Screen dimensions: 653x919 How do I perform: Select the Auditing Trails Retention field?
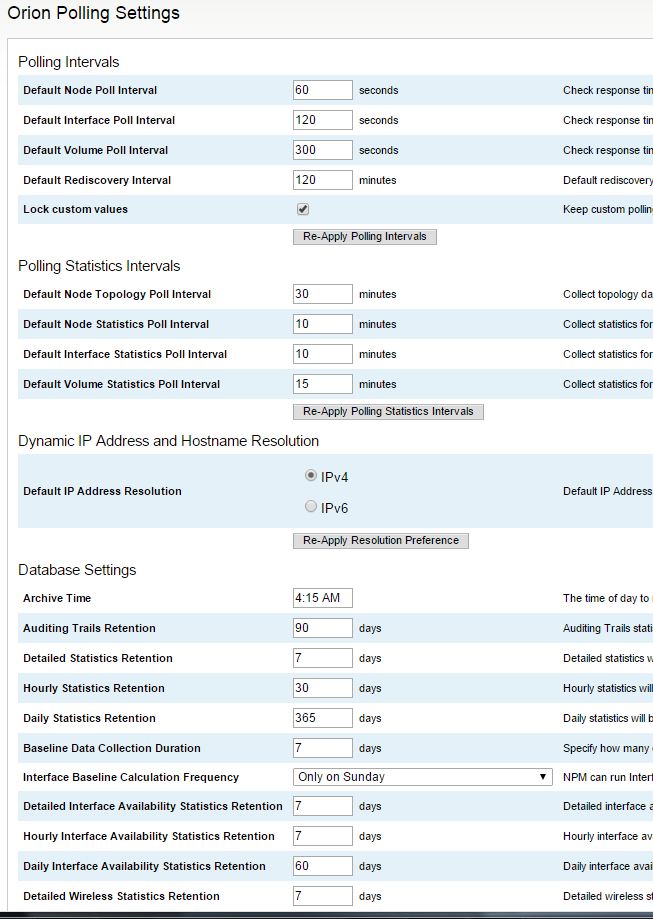coord(320,628)
